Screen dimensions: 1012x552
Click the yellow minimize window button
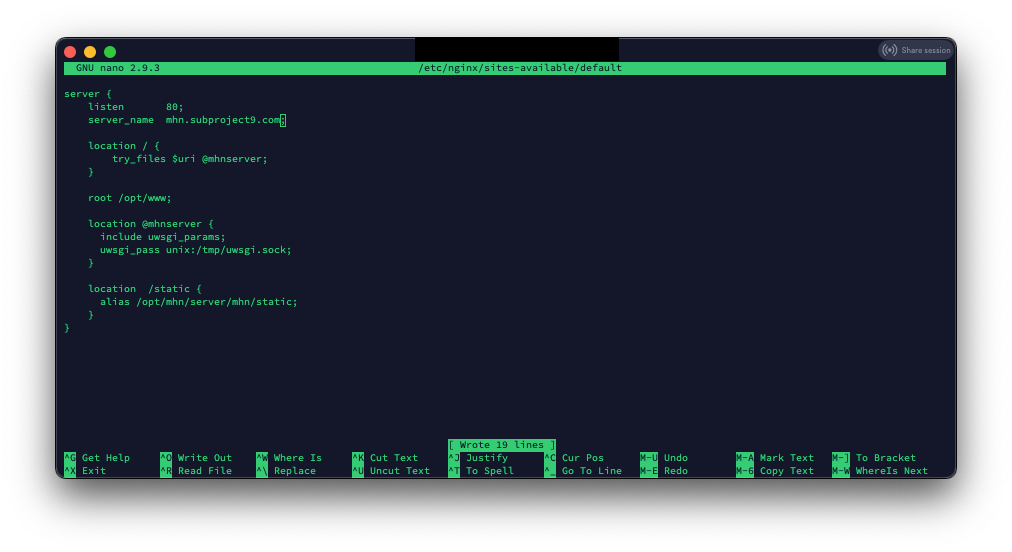point(90,52)
